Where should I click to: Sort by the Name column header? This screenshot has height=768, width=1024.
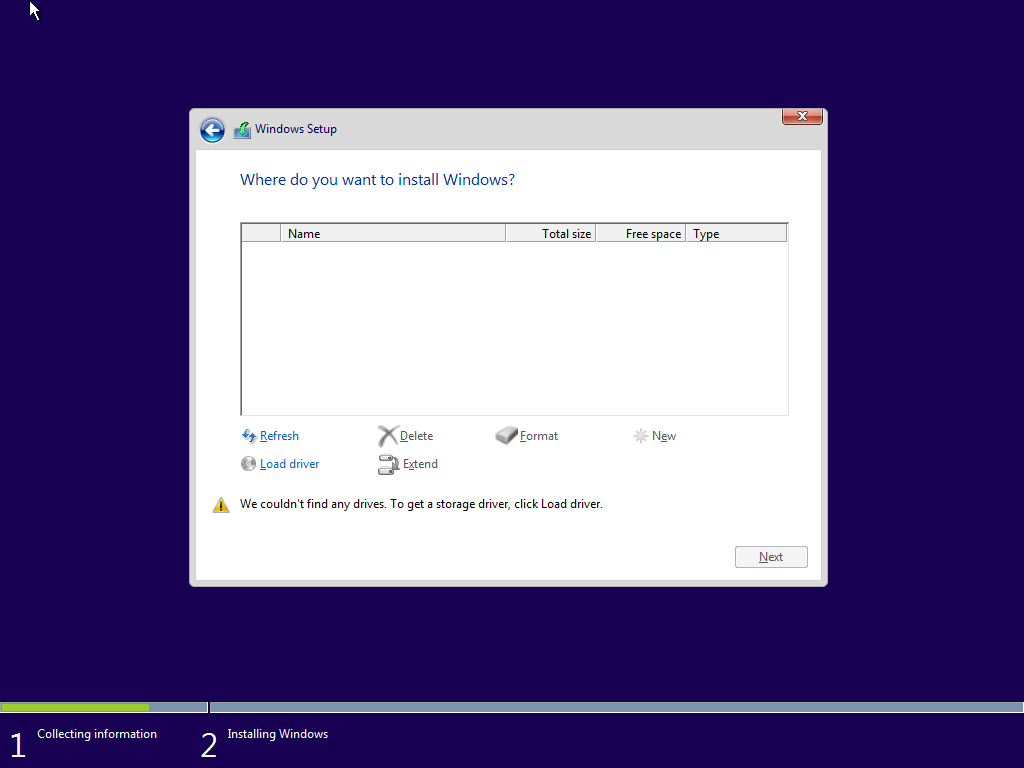click(393, 234)
